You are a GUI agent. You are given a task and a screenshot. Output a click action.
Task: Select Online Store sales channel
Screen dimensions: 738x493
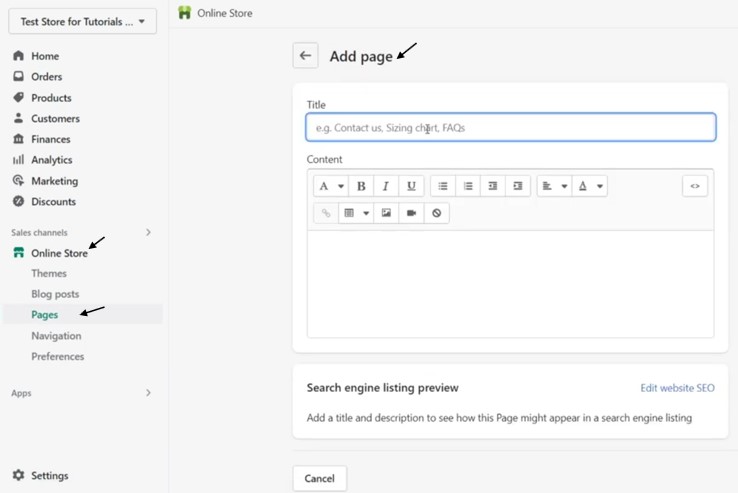point(59,253)
